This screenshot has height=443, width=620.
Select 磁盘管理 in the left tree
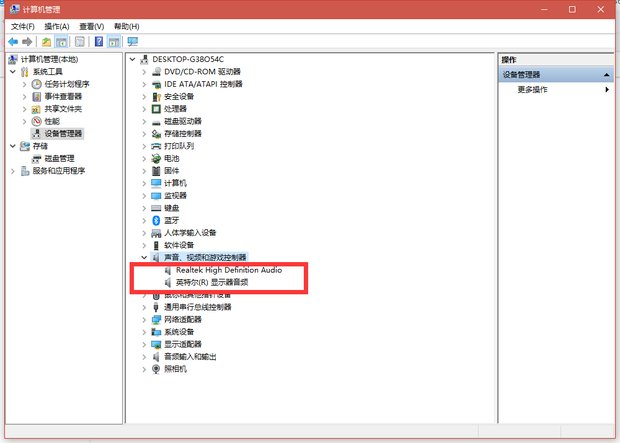click(x=59, y=158)
